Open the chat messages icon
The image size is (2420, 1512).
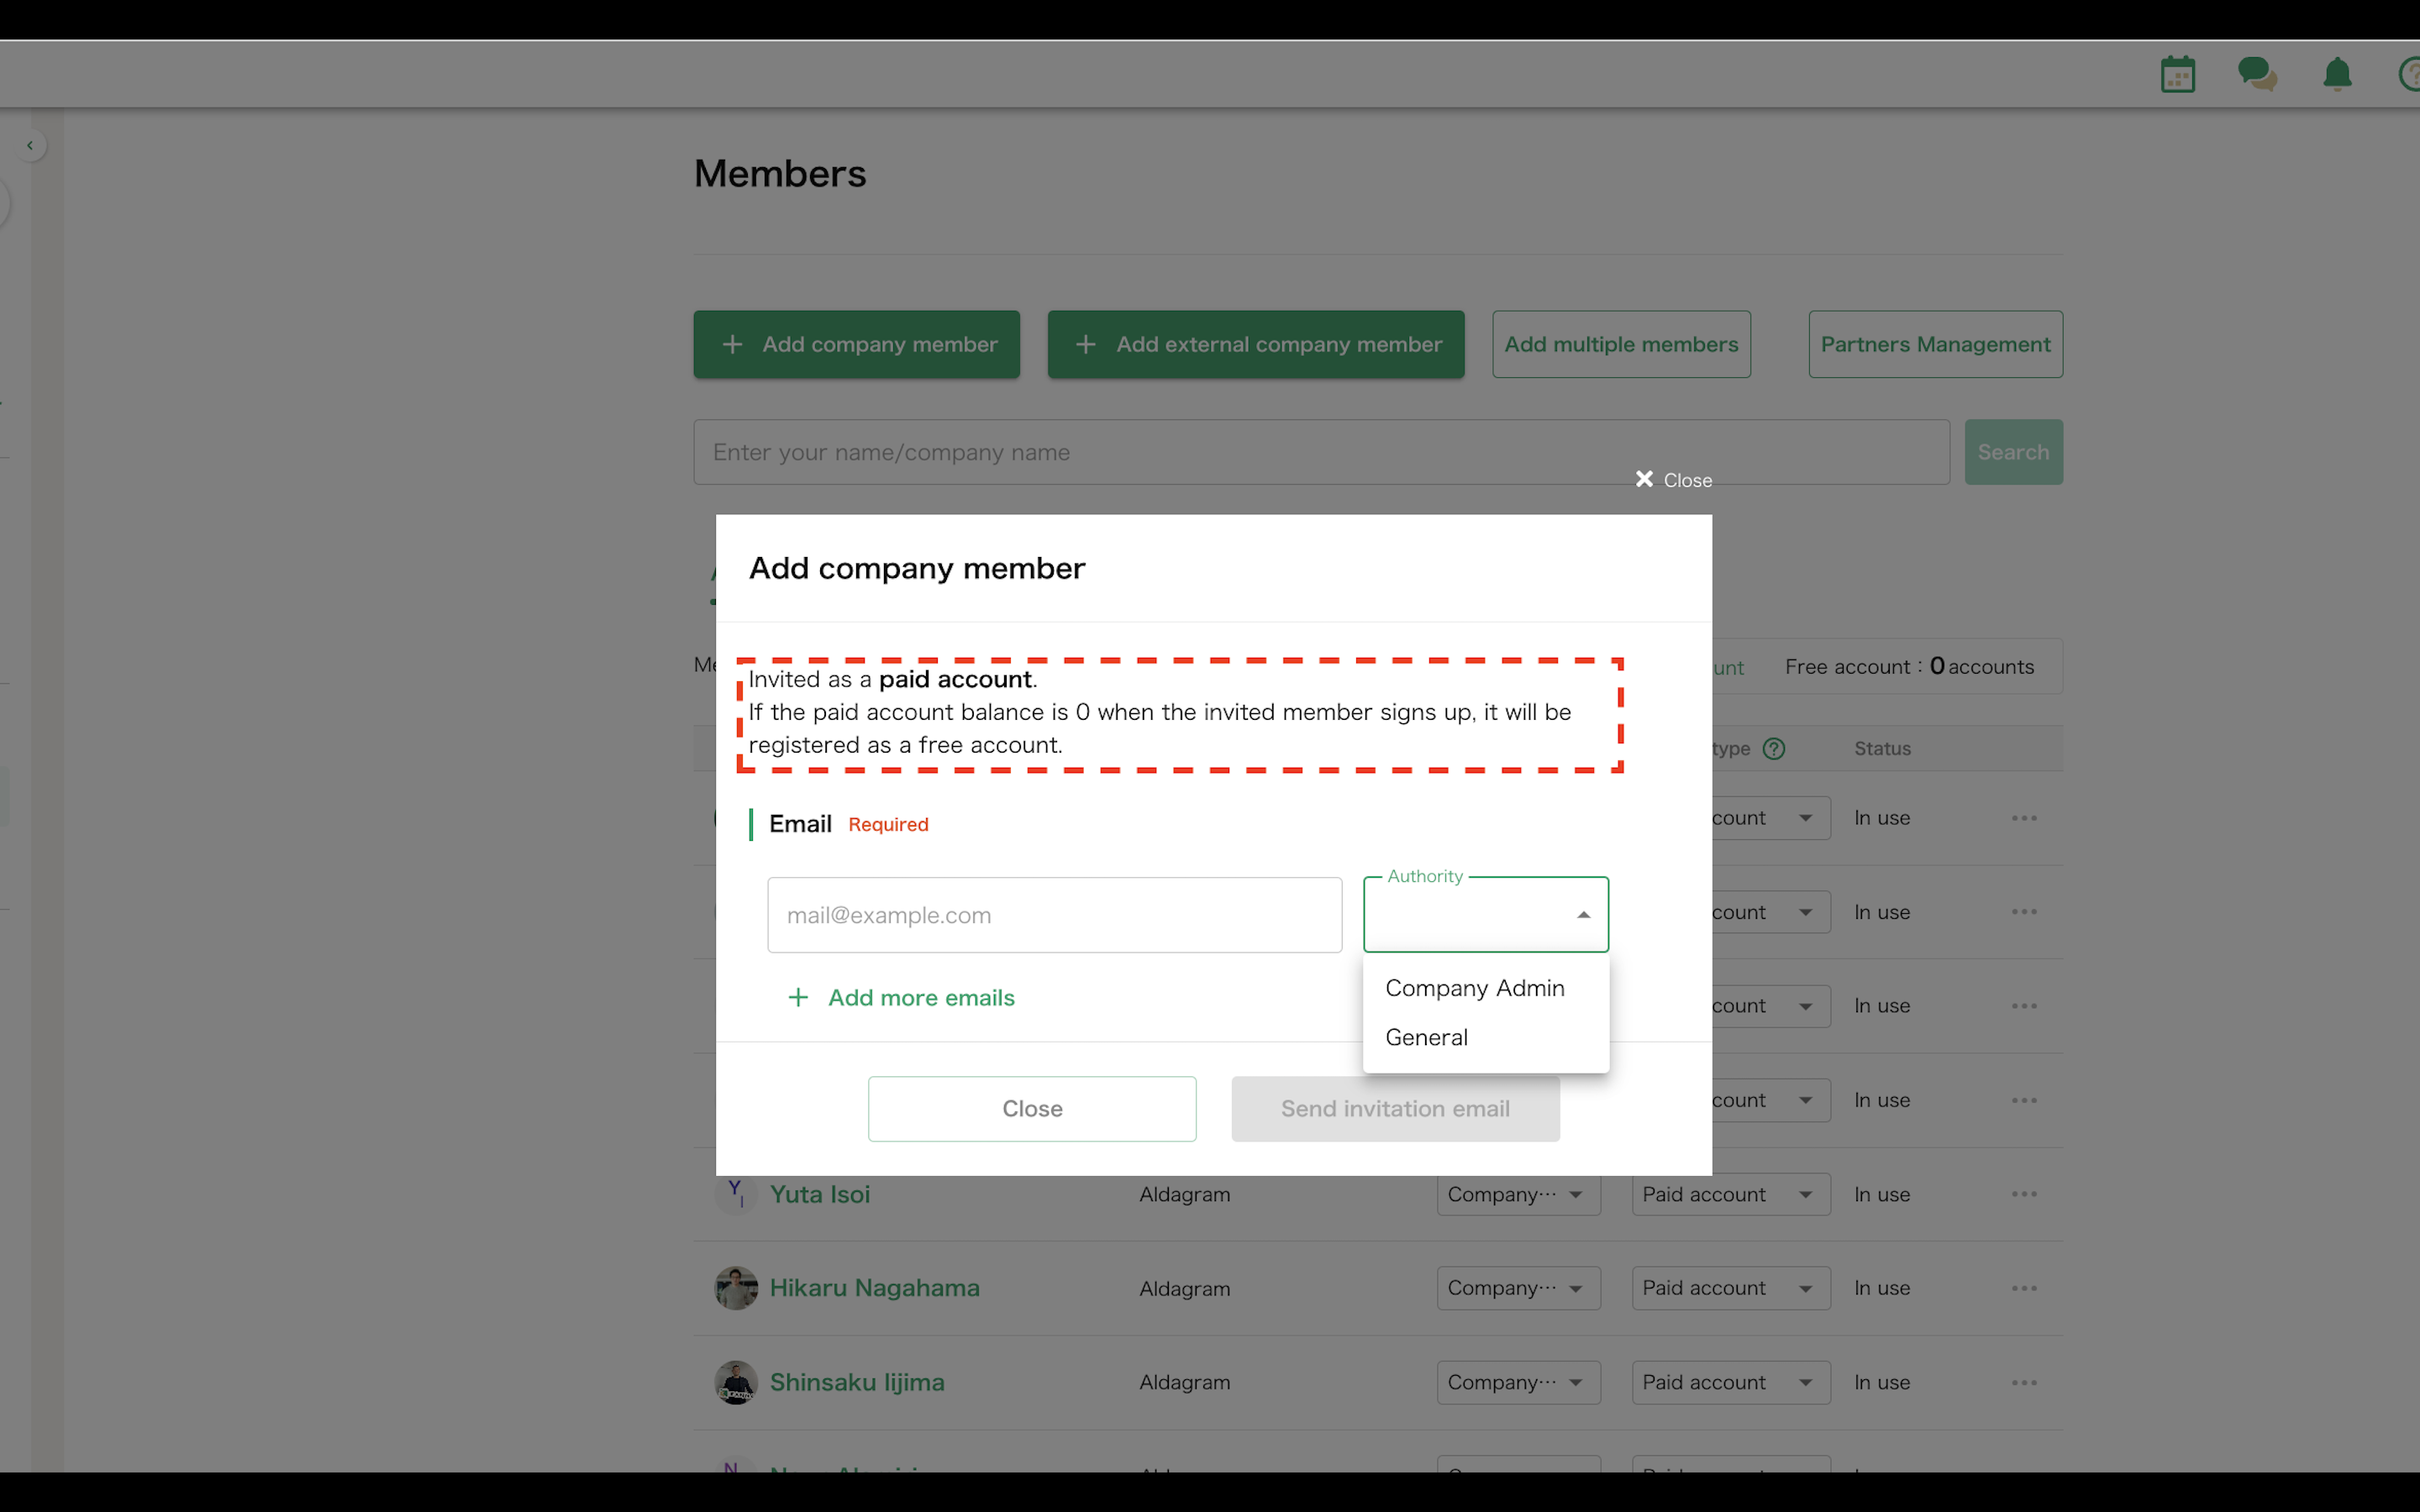tap(2257, 75)
